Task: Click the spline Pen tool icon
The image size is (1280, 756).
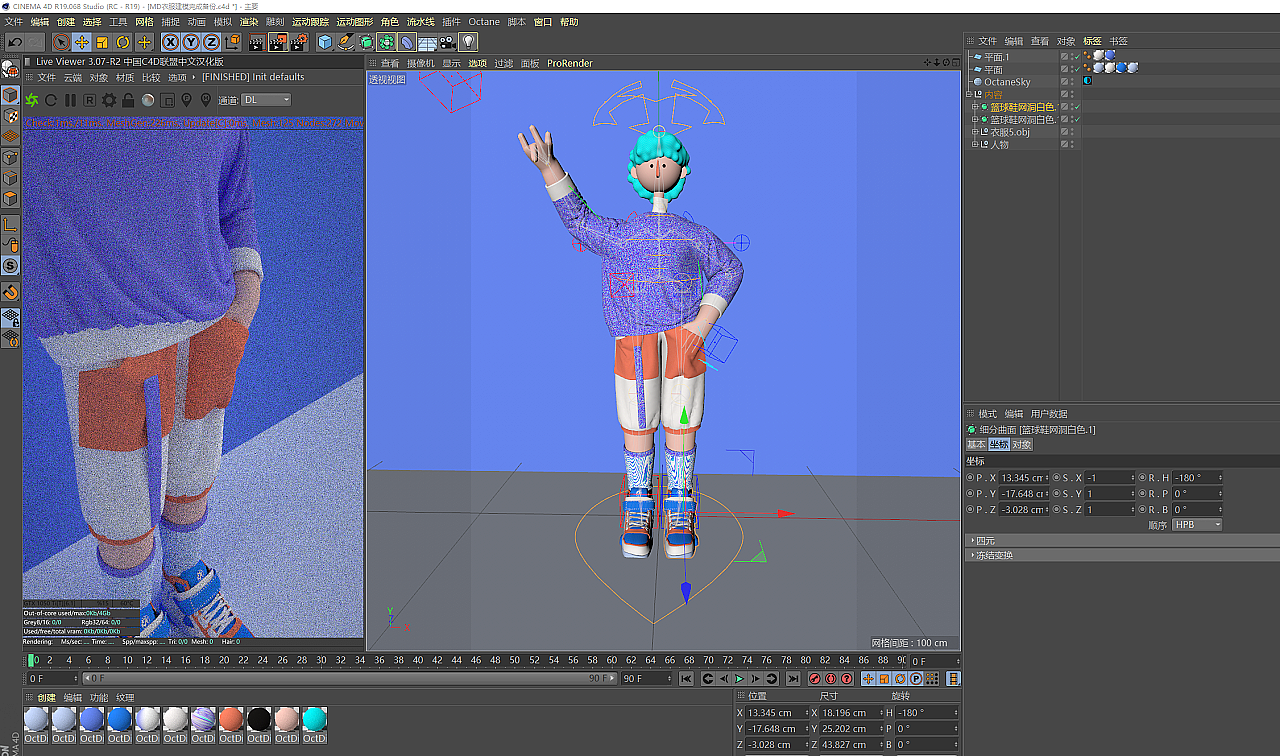Action: 346,42
